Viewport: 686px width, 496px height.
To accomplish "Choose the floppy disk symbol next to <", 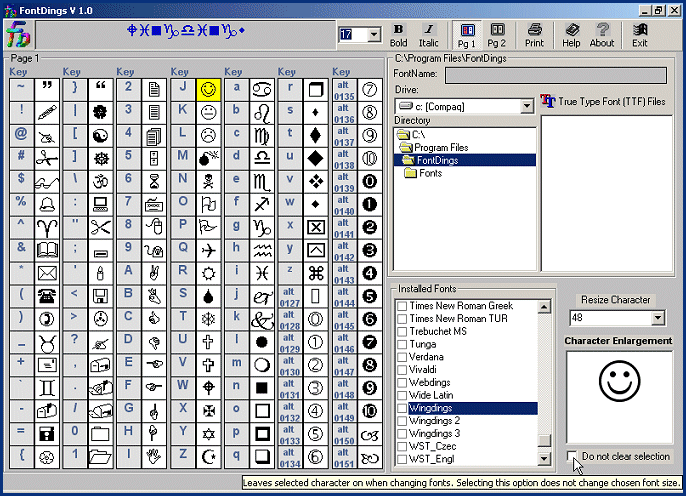I will pyautogui.click(x=100, y=296).
